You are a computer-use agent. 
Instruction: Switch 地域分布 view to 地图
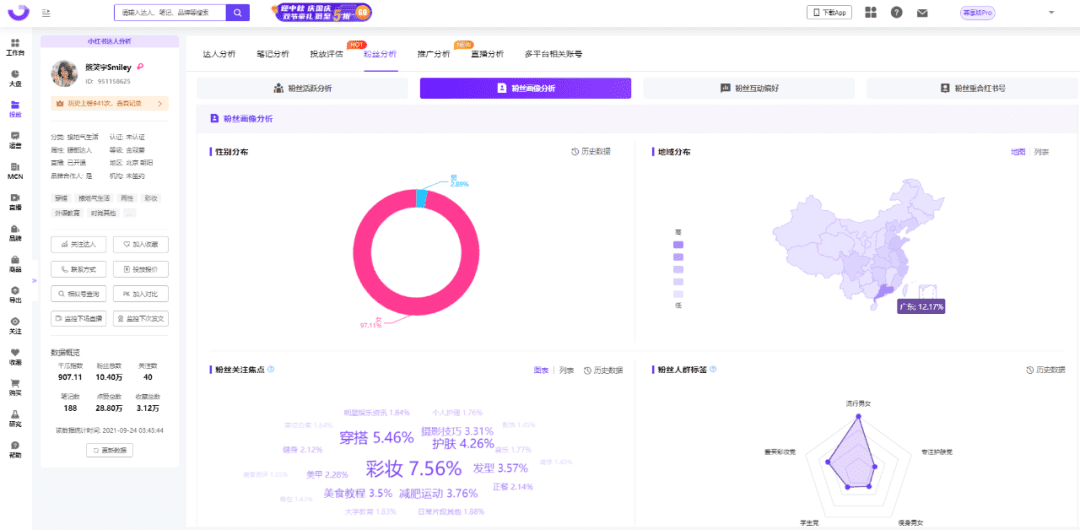tap(1018, 152)
